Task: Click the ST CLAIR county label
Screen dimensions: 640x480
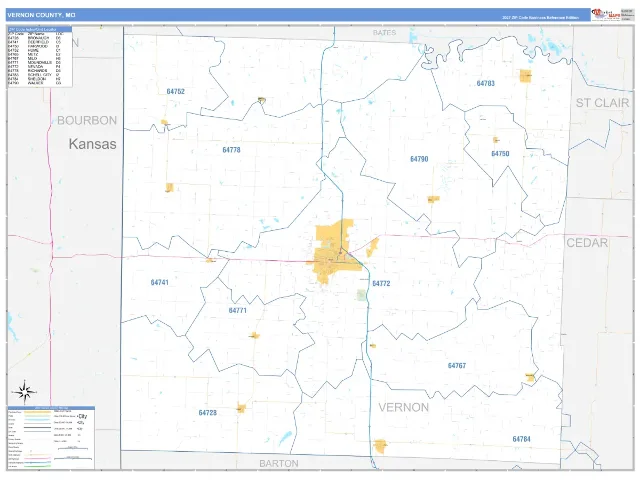Action: (602, 103)
